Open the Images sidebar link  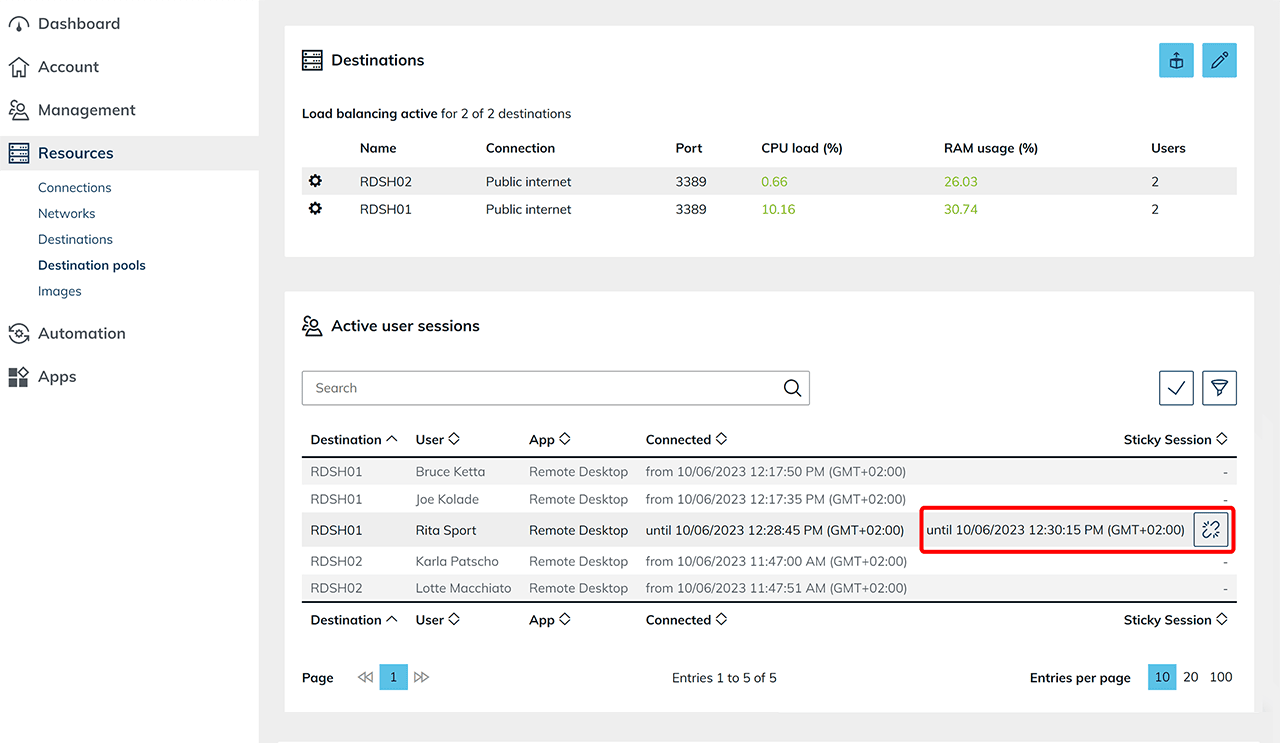coord(59,291)
